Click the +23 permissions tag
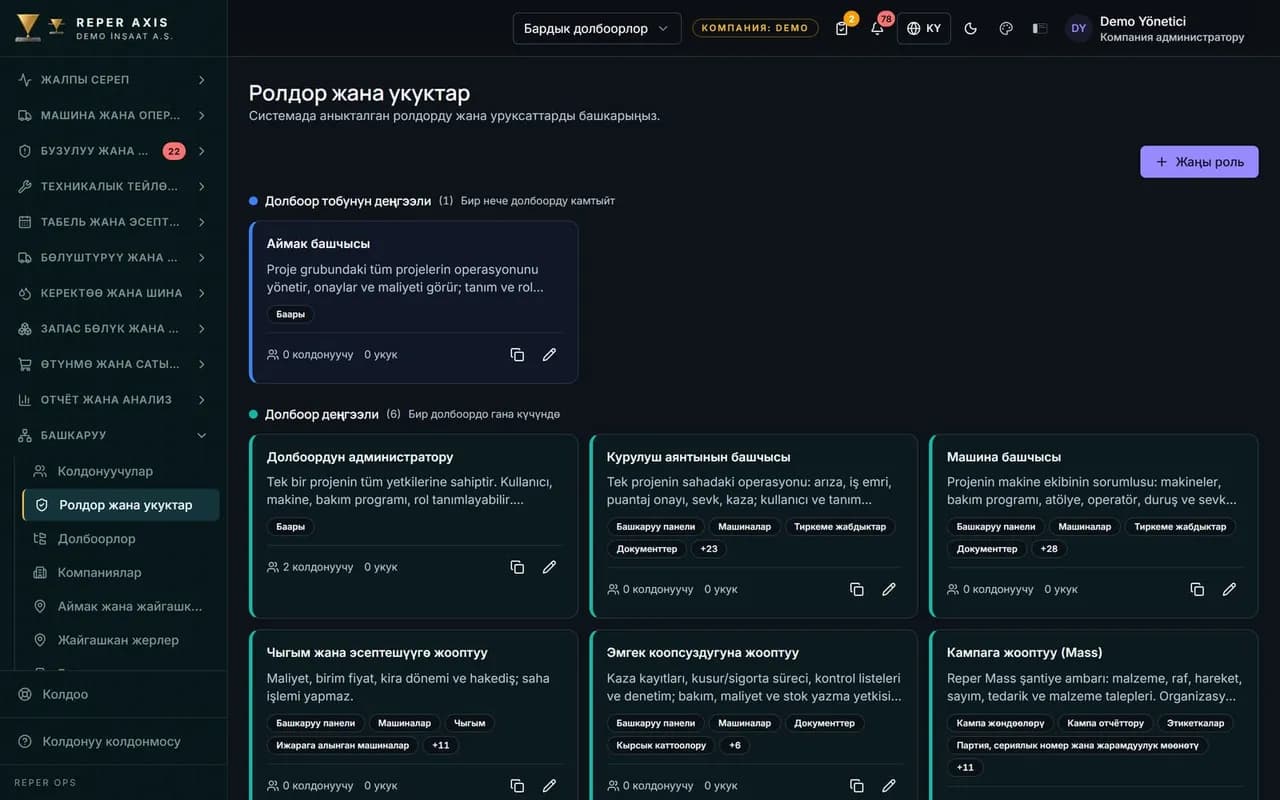 [709, 549]
